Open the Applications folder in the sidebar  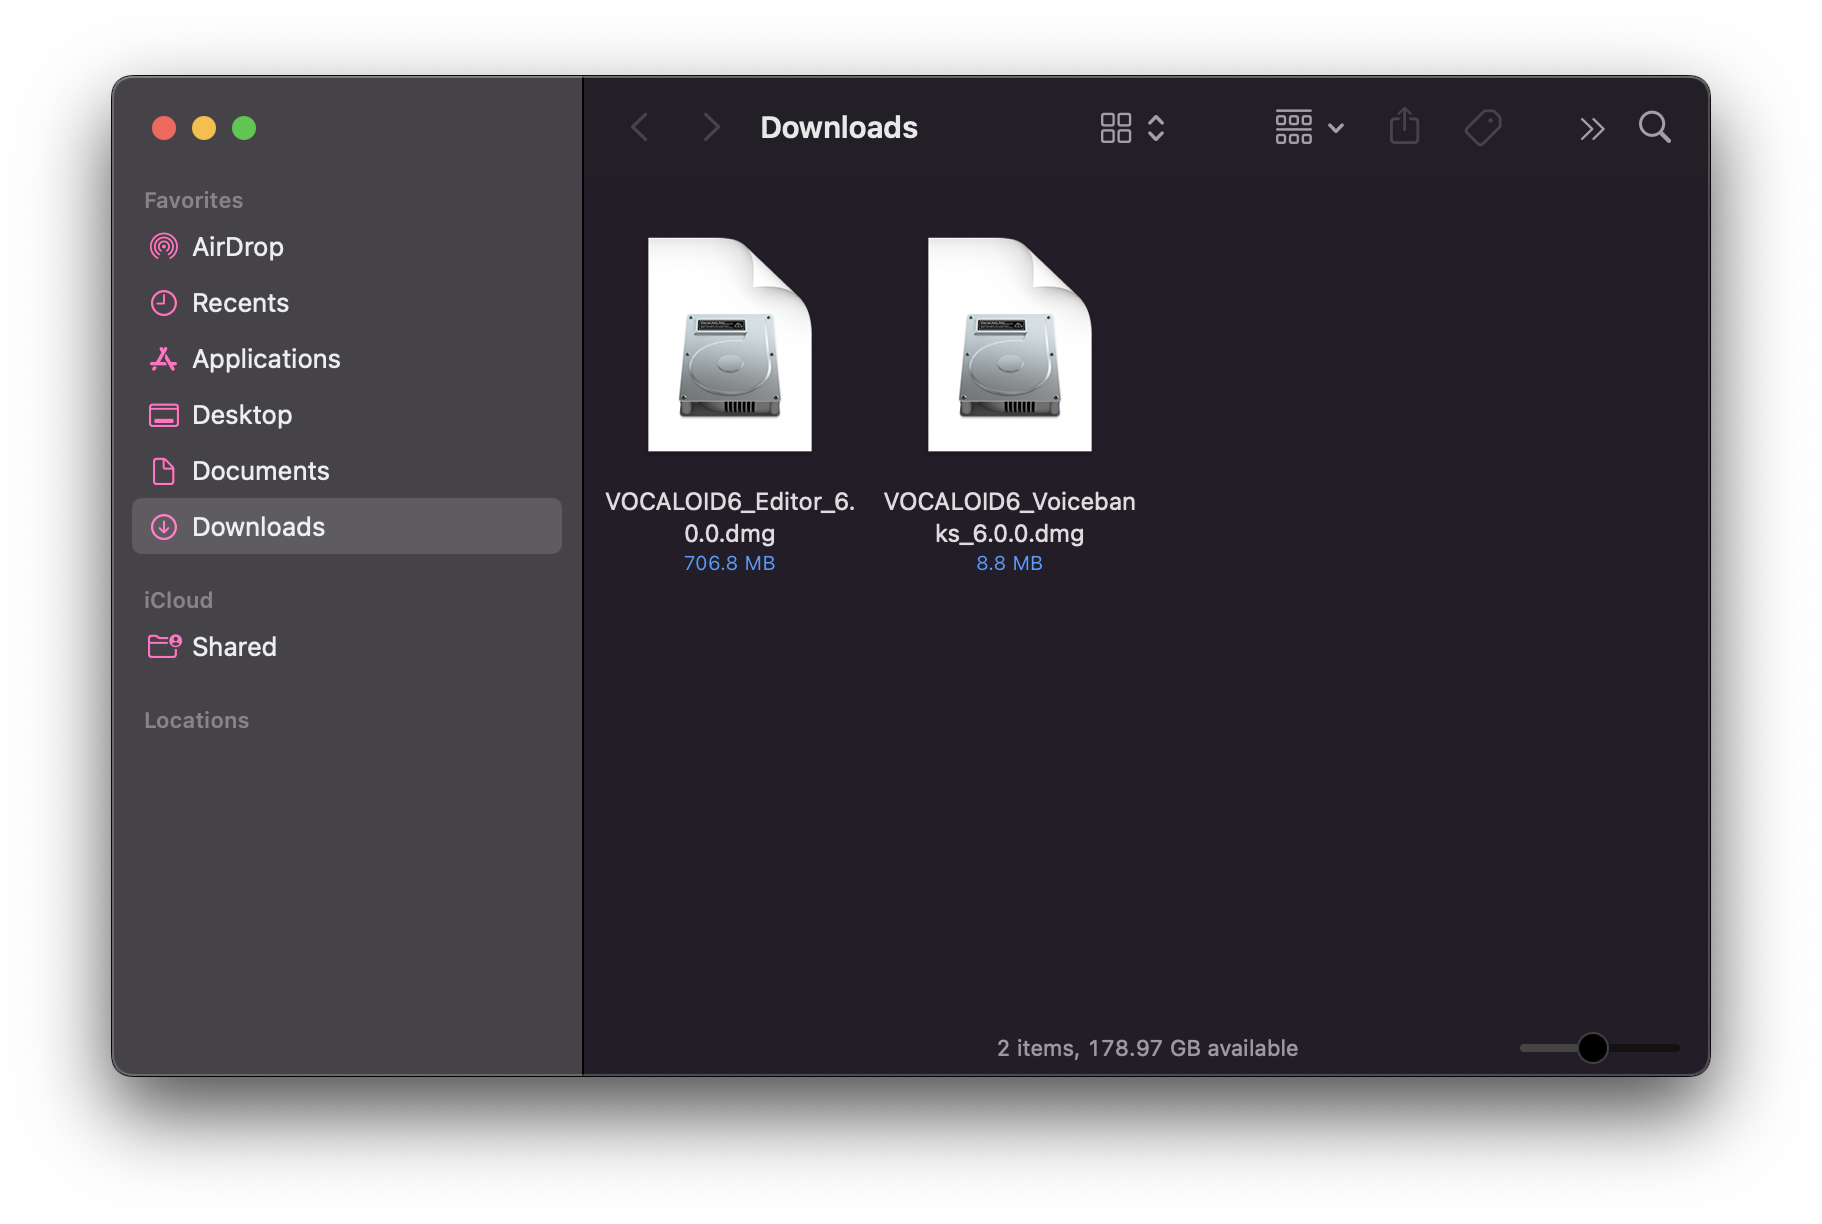346,359
